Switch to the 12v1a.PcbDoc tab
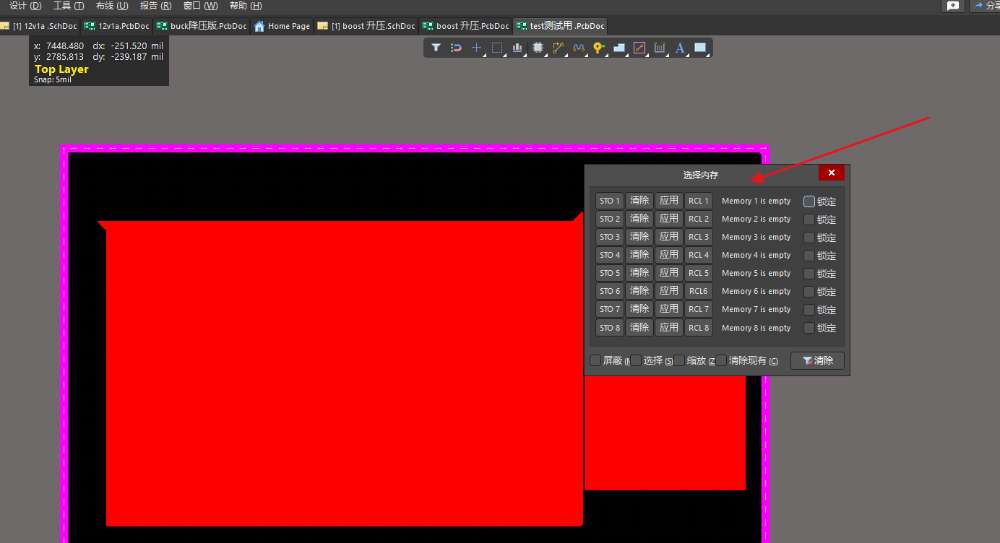The image size is (1000, 543). [x=117, y=26]
